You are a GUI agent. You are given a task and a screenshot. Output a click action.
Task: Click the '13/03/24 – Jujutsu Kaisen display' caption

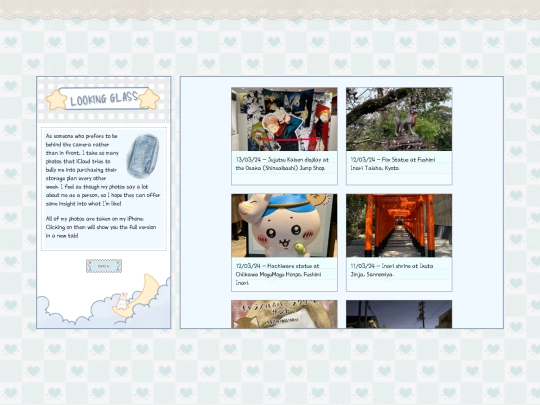click(282, 164)
